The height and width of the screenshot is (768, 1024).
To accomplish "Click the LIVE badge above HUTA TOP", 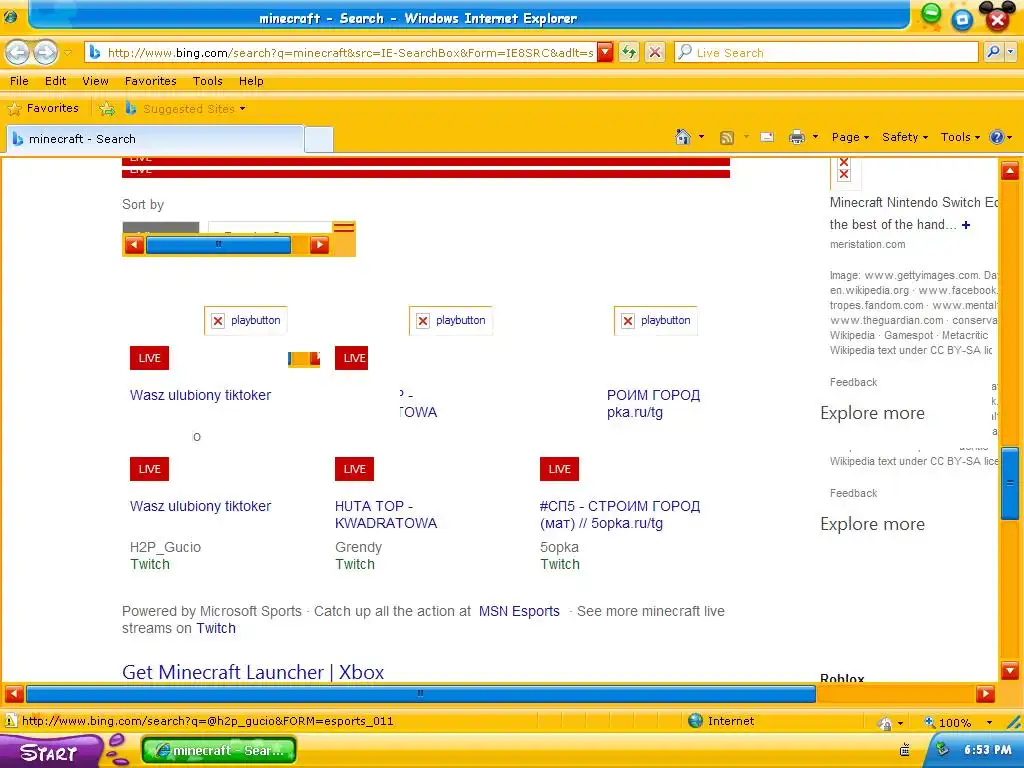I will click(x=355, y=469).
